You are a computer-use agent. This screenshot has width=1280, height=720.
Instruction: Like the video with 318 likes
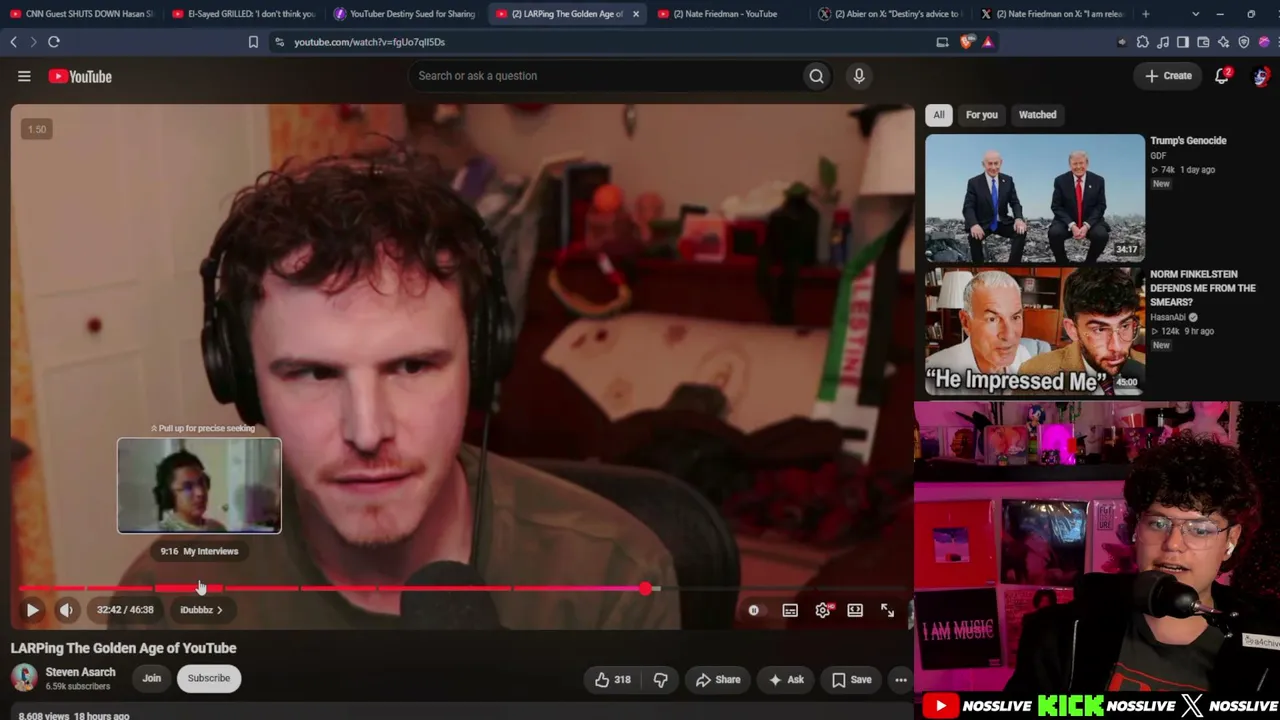pos(612,680)
